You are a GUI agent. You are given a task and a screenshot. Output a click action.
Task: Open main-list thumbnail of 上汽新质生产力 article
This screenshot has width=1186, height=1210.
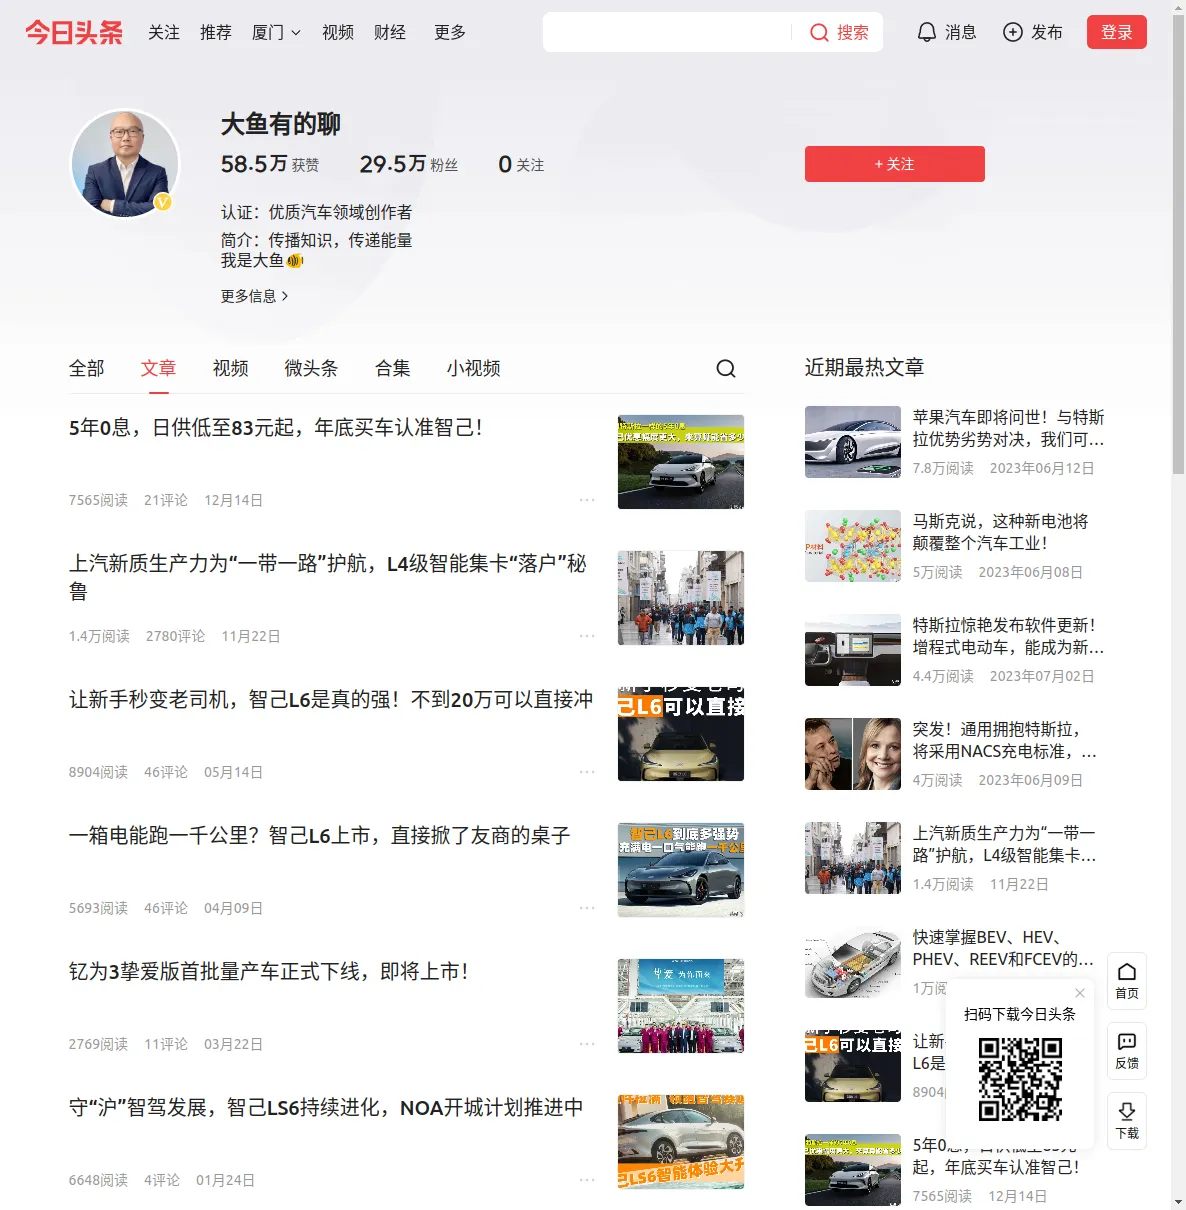point(681,598)
